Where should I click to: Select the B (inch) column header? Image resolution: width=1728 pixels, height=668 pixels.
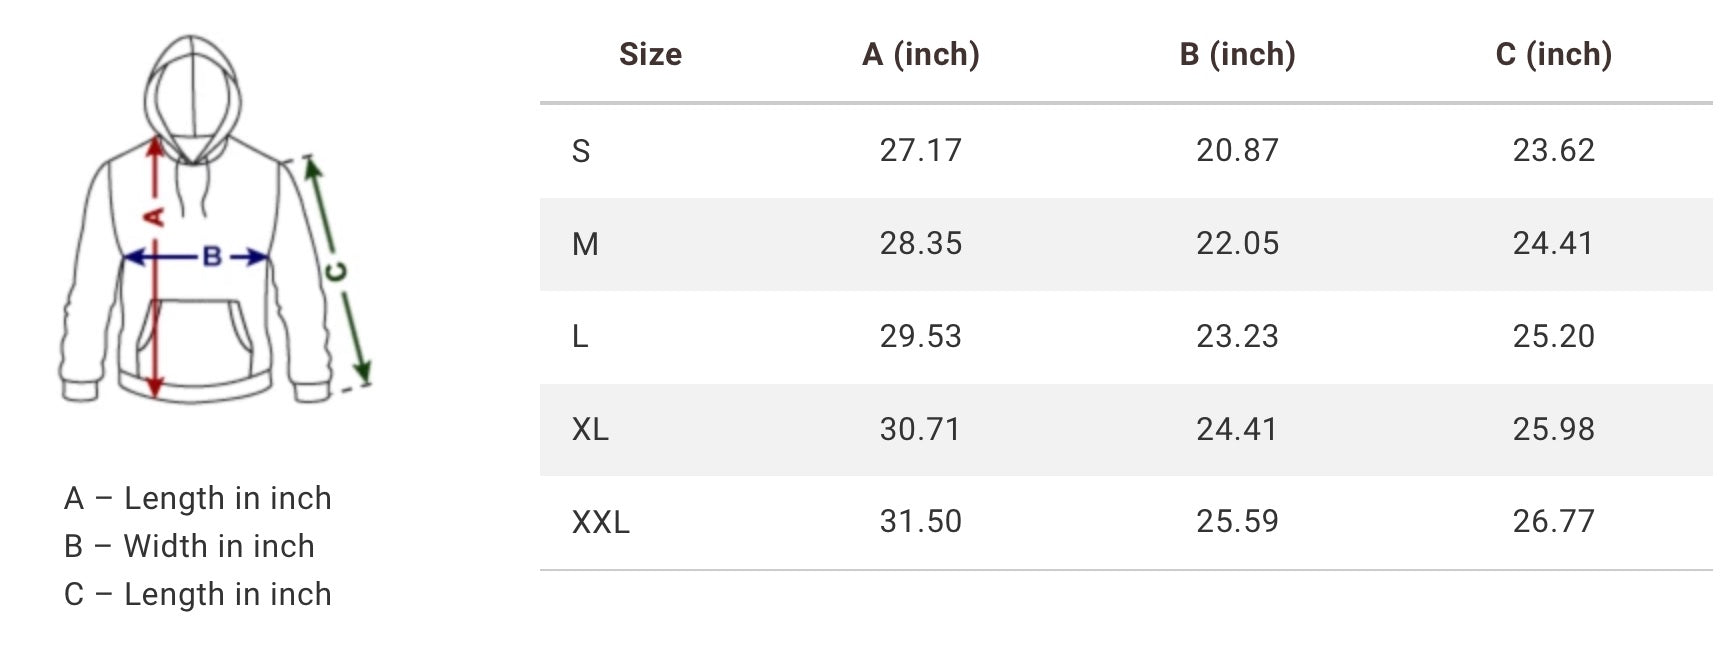pos(1237,54)
